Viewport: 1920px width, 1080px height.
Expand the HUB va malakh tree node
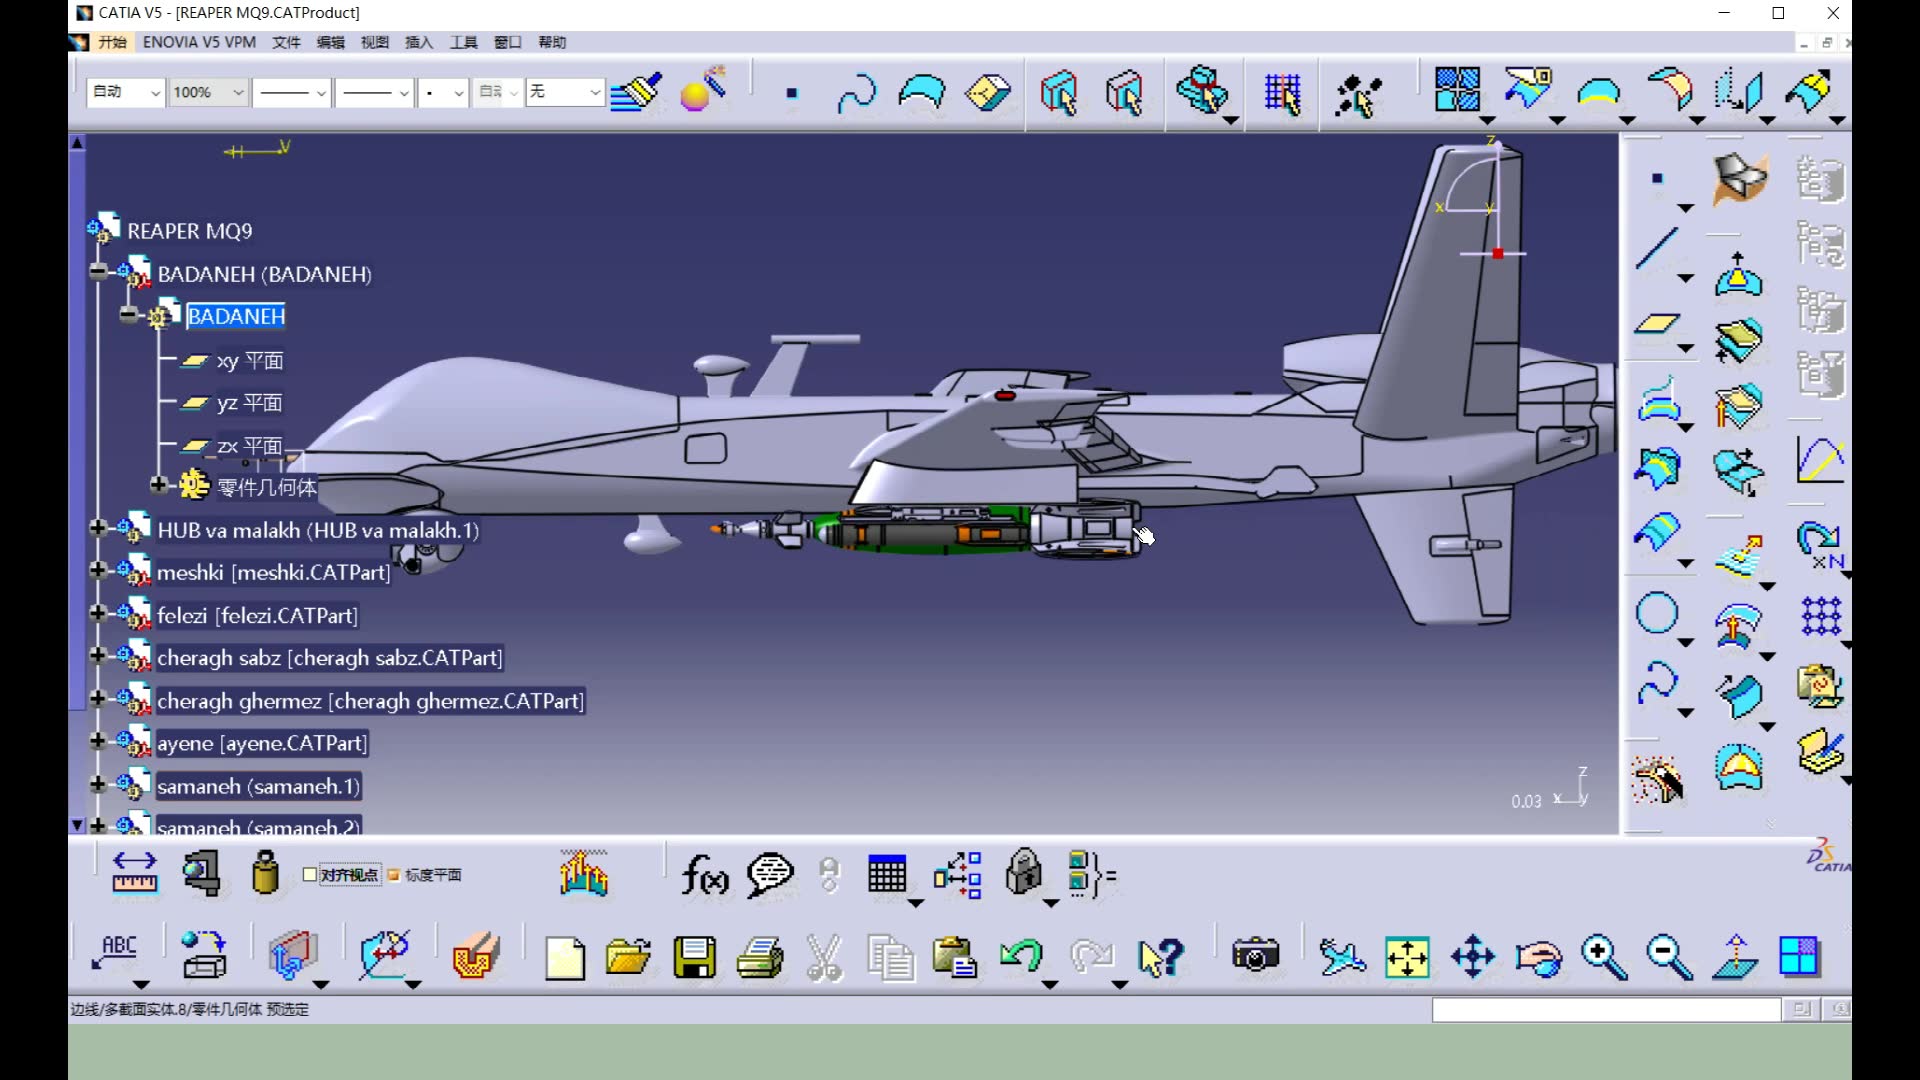(98, 528)
